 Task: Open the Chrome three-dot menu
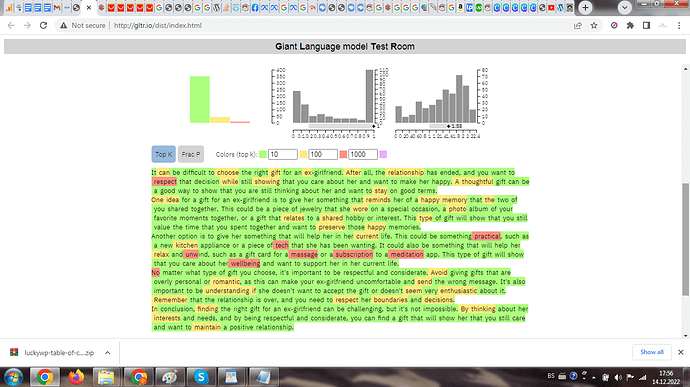pos(679,26)
